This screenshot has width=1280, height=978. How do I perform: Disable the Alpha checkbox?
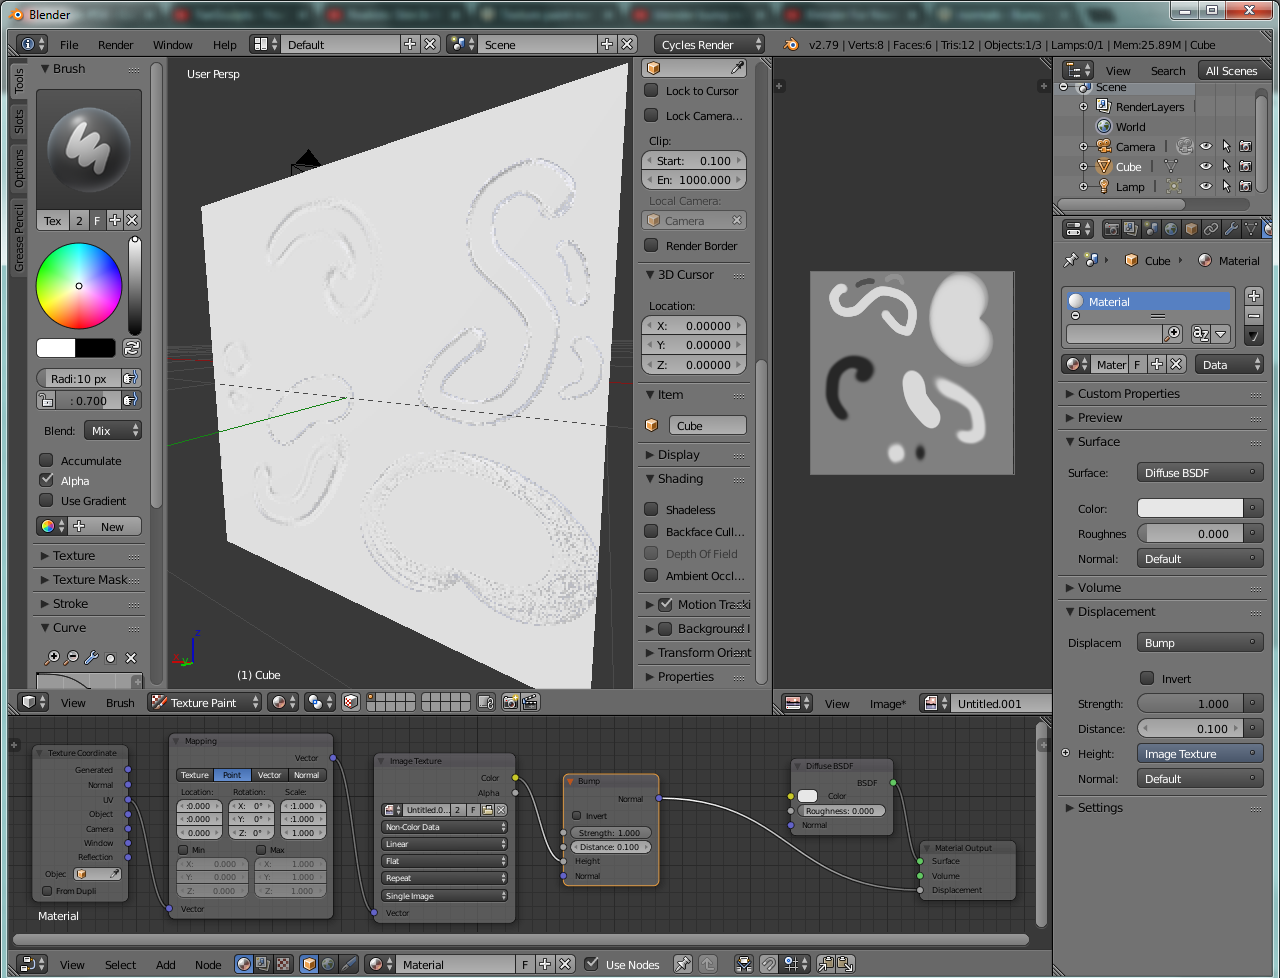point(46,480)
